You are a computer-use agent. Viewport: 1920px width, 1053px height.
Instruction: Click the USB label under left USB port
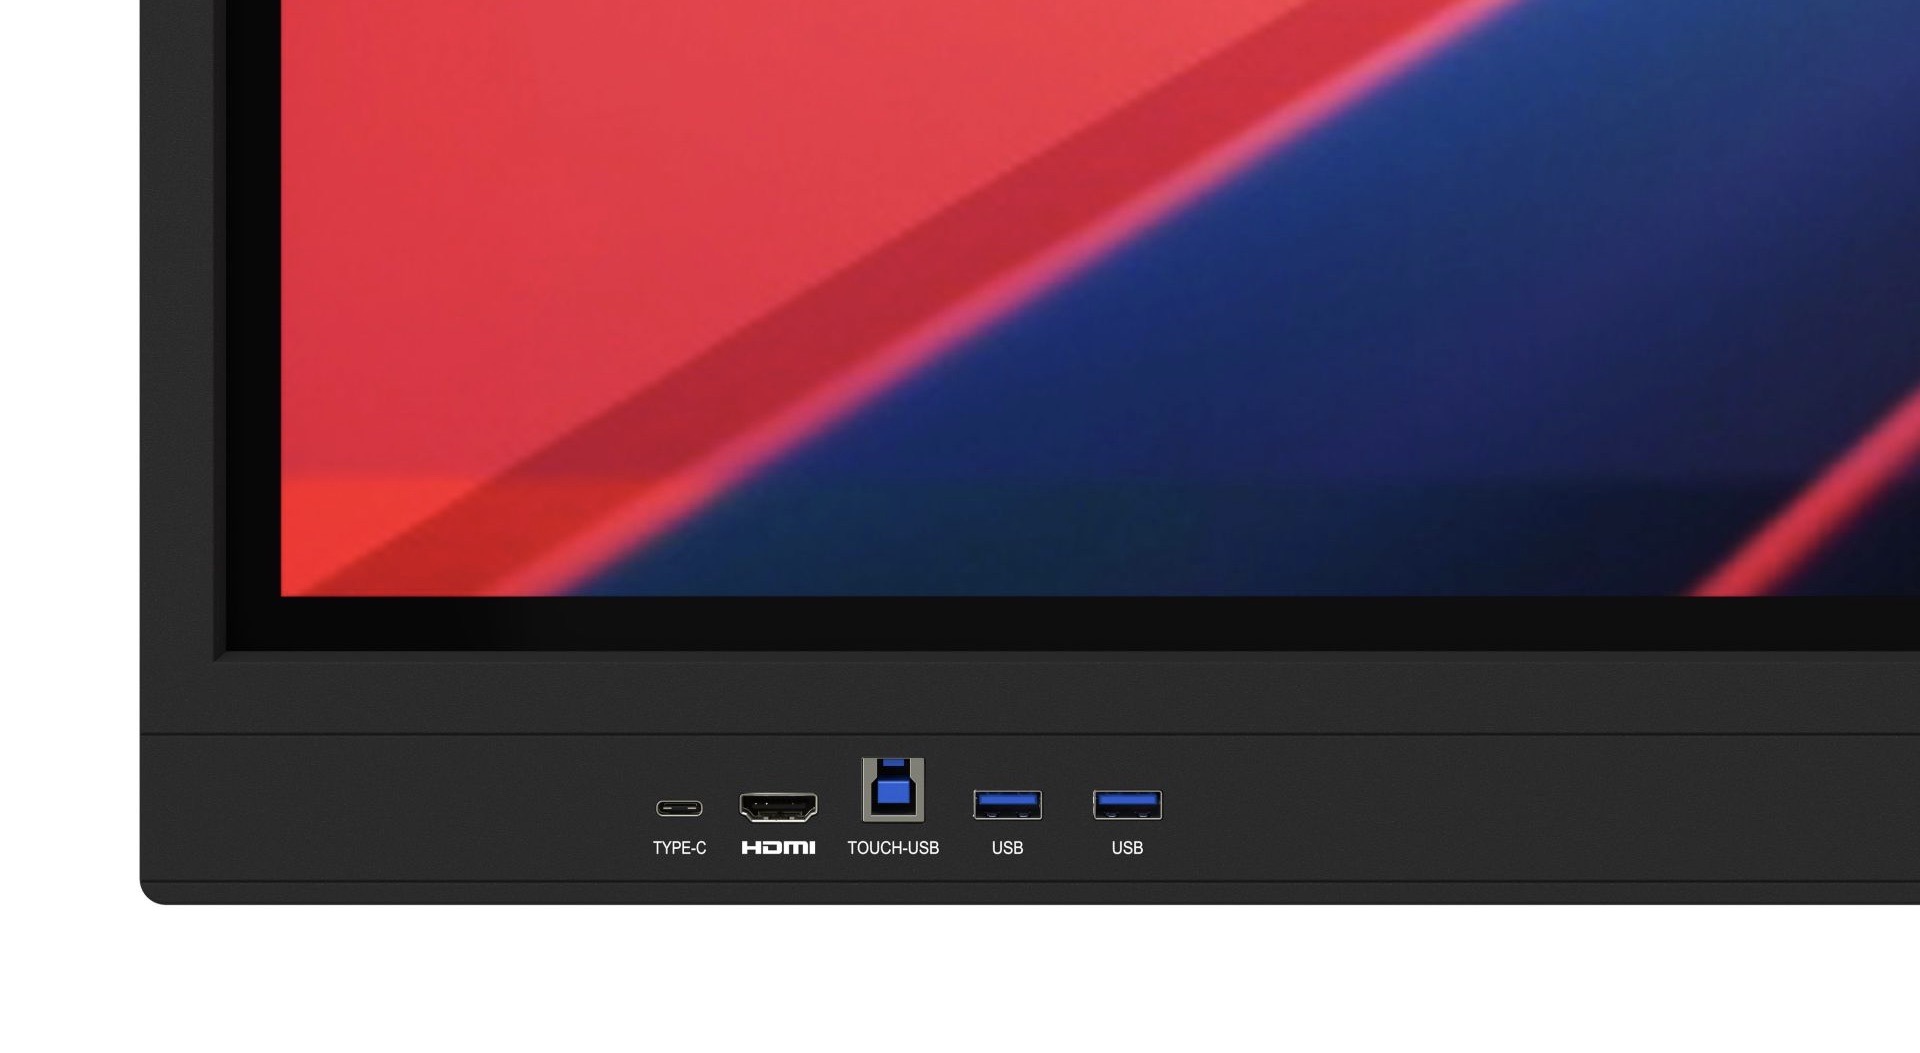point(1007,848)
